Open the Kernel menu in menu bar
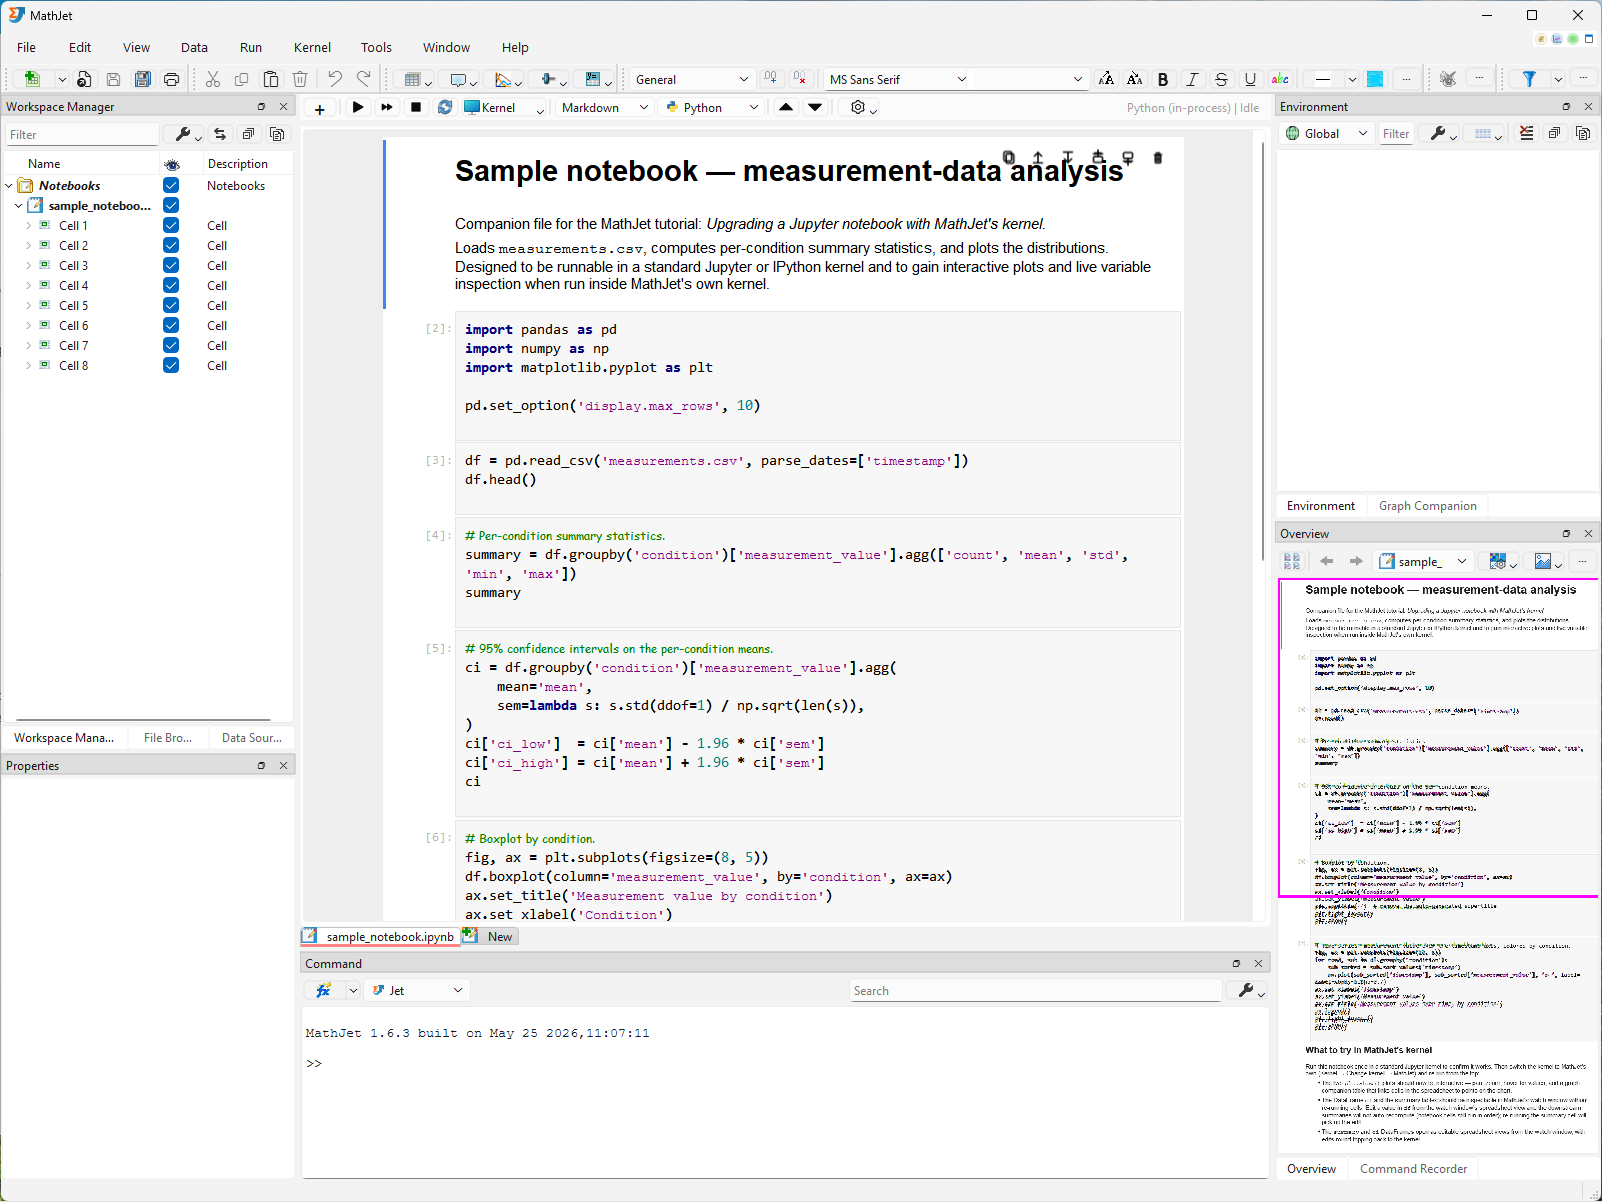The image size is (1602, 1202). 312,47
